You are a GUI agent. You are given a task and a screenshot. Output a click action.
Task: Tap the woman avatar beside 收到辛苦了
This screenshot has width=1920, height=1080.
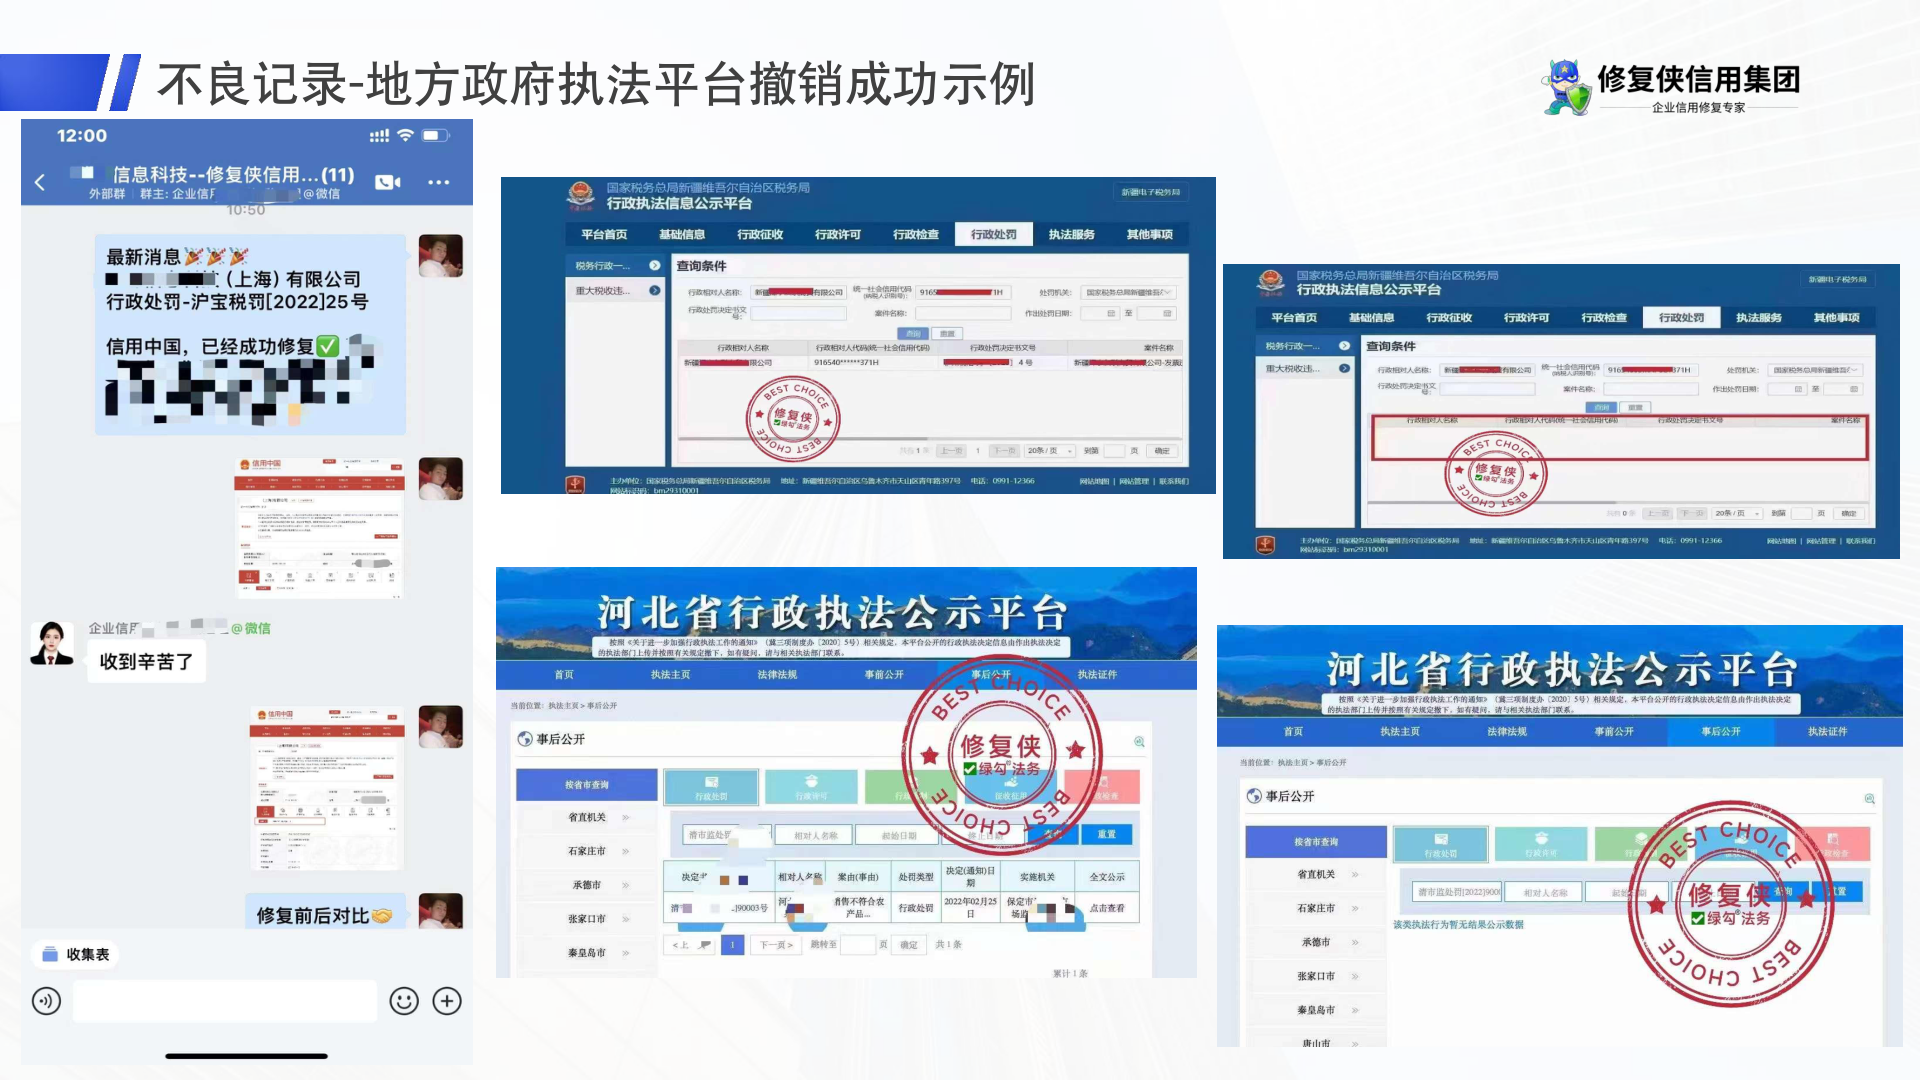click(52, 643)
